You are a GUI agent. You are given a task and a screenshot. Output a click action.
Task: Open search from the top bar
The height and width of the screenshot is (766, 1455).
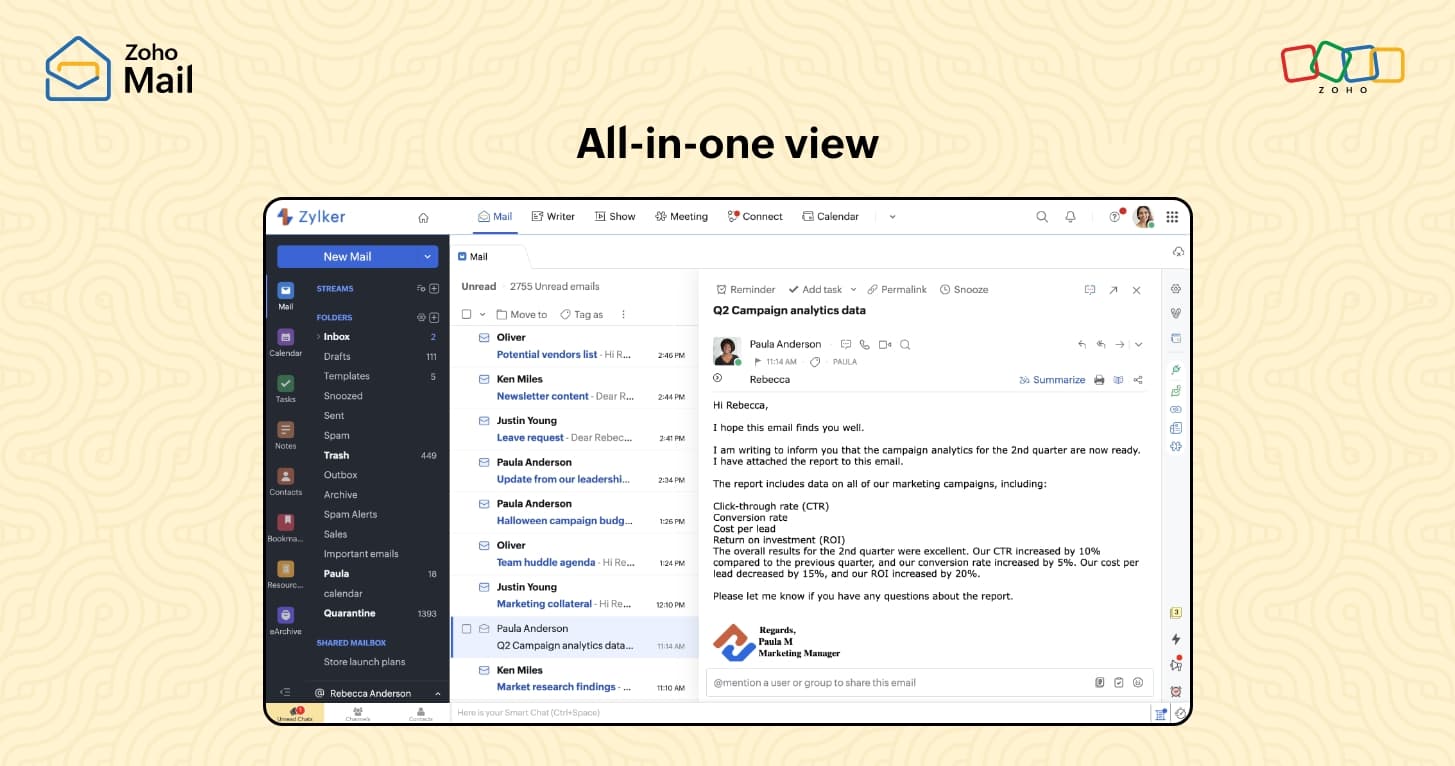pyautogui.click(x=1042, y=216)
